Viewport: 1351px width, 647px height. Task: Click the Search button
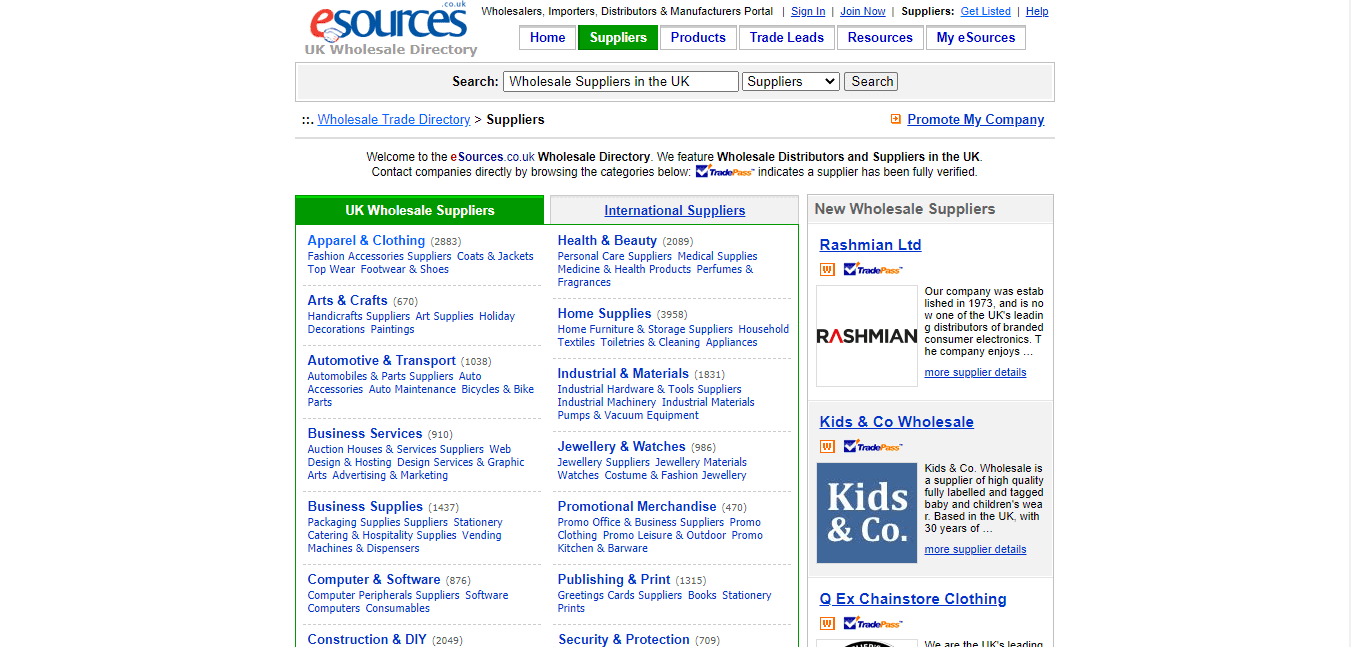pyautogui.click(x=871, y=82)
